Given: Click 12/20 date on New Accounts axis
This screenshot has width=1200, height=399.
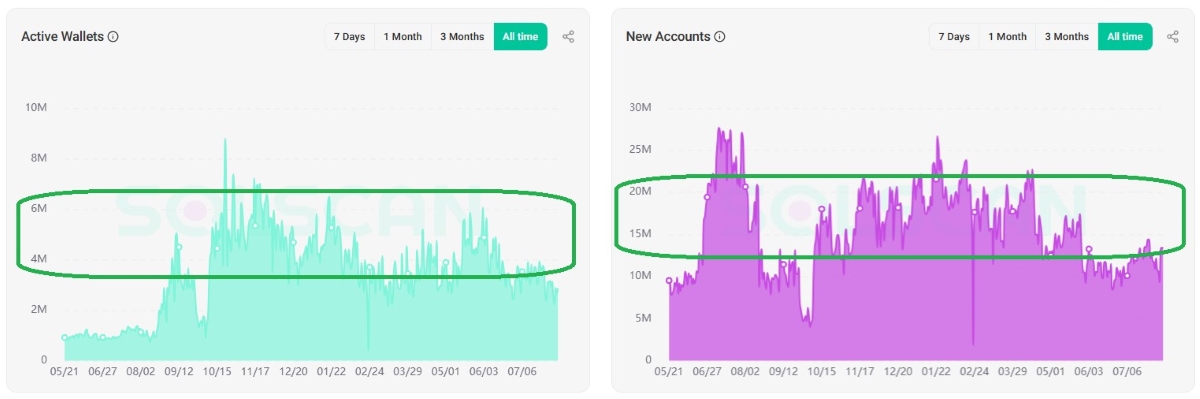Looking at the screenshot, I should (898, 371).
